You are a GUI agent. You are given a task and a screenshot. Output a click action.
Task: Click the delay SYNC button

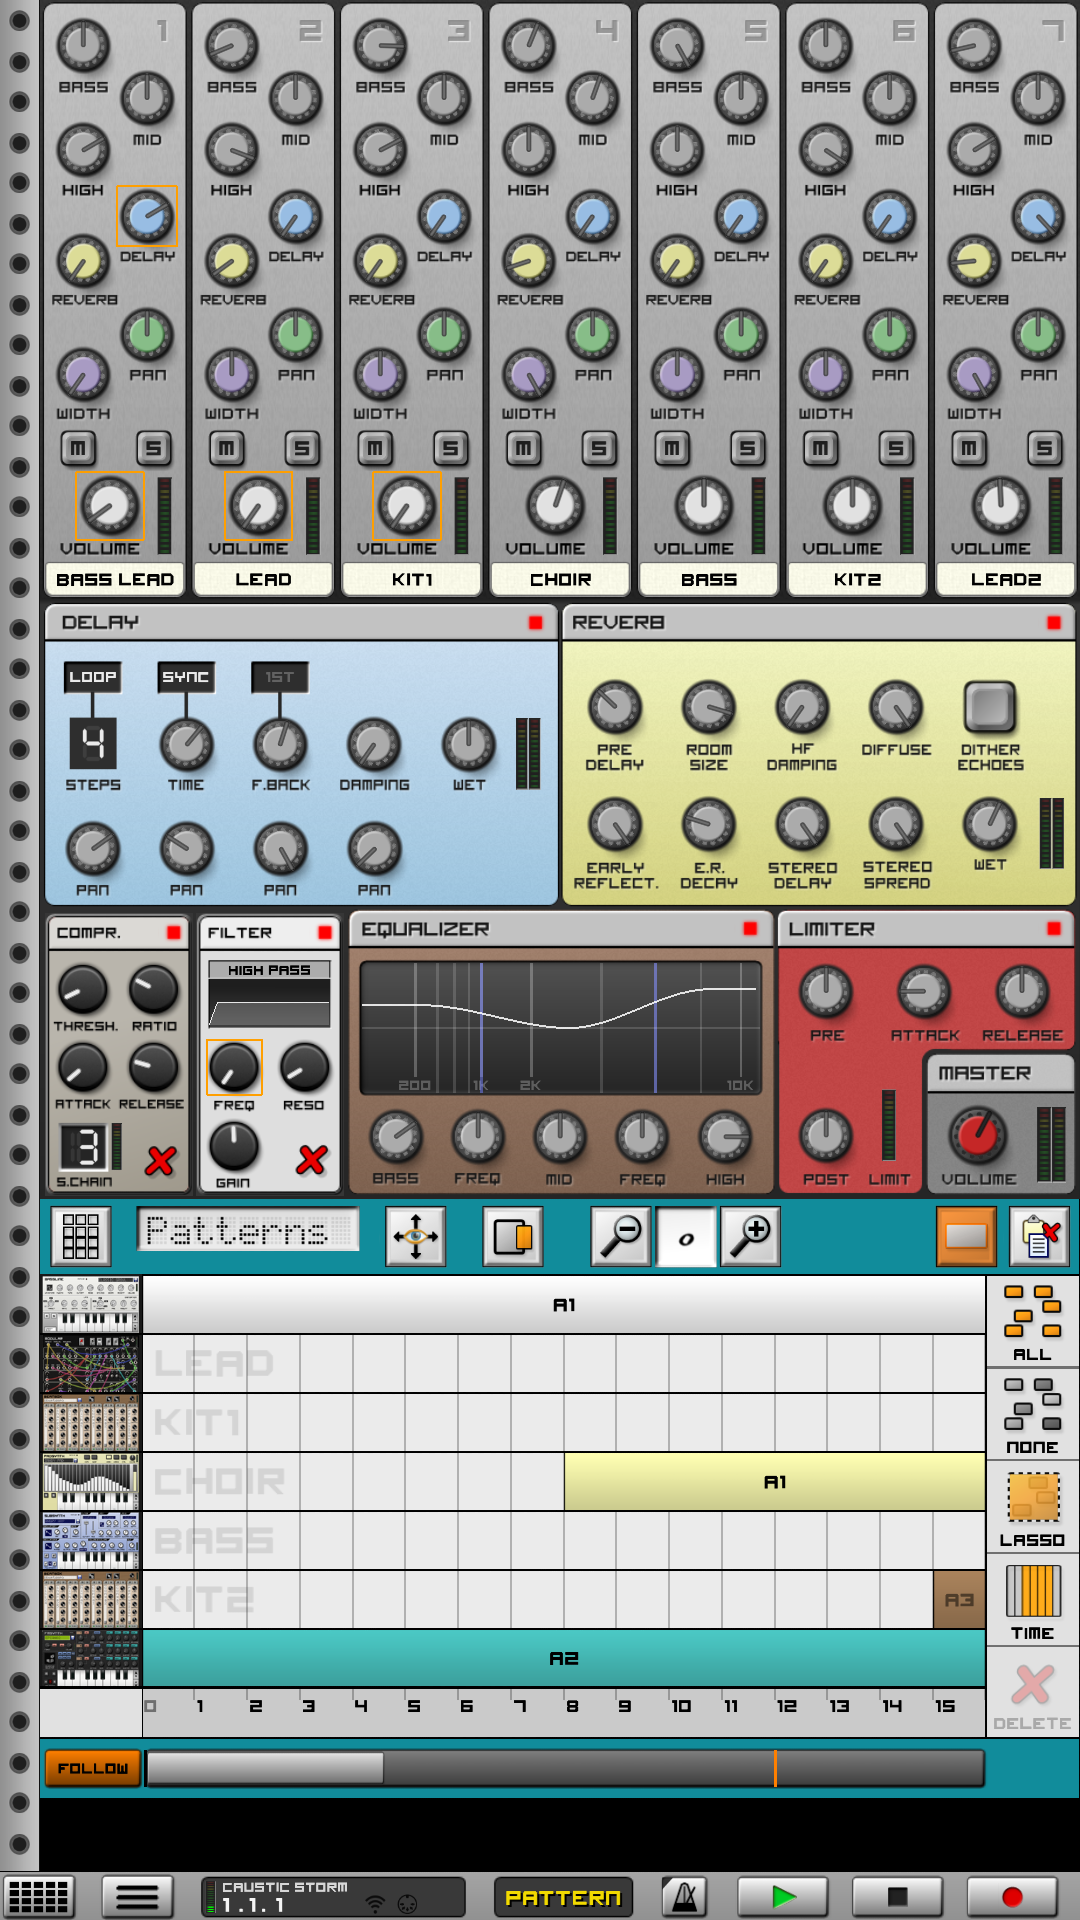186,677
